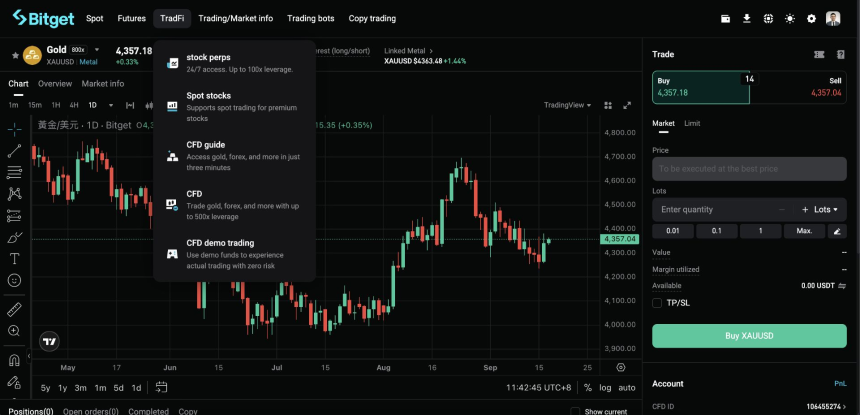Open the coupon ticket icon in Trade panel
This screenshot has width=860, height=415.
[x=819, y=54]
